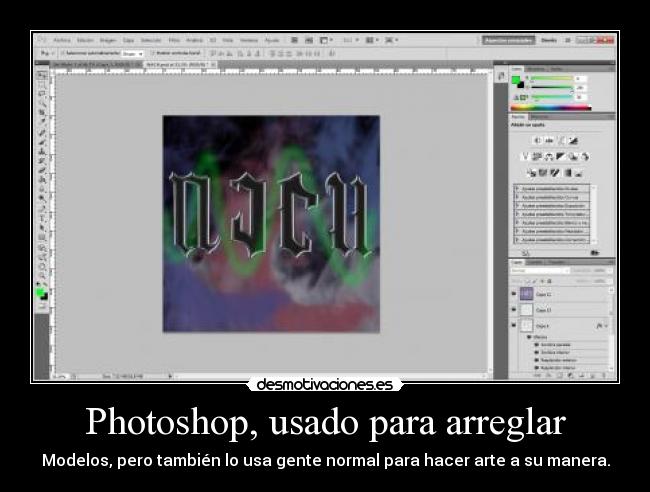This screenshot has height=492, width=650.
Task: Select the Capa 12 layer thumbnail
Action: click(526, 294)
